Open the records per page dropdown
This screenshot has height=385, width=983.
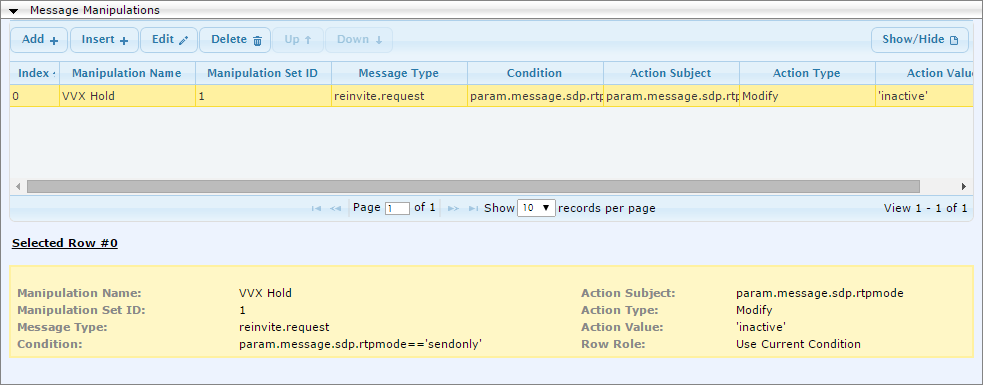pyautogui.click(x=537, y=208)
